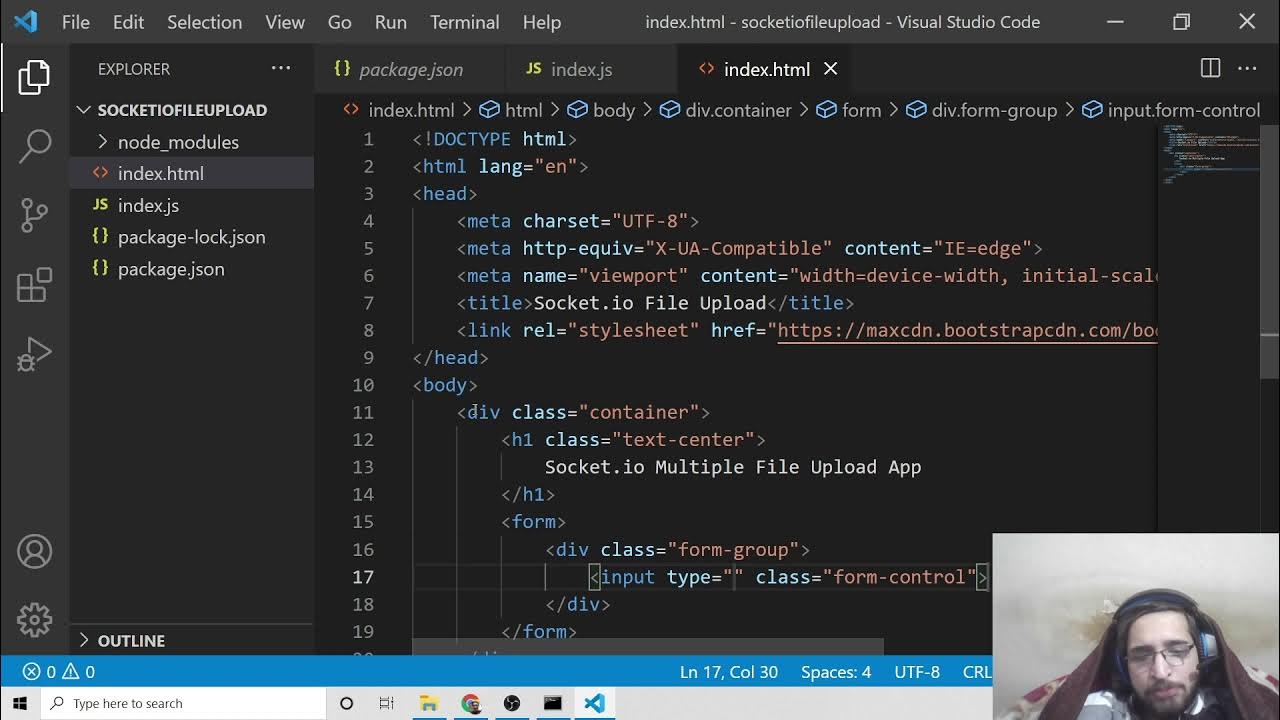The height and width of the screenshot is (720, 1280).
Task: Open the Manage gear settings
Action: pyautogui.click(x=34, y=619)
